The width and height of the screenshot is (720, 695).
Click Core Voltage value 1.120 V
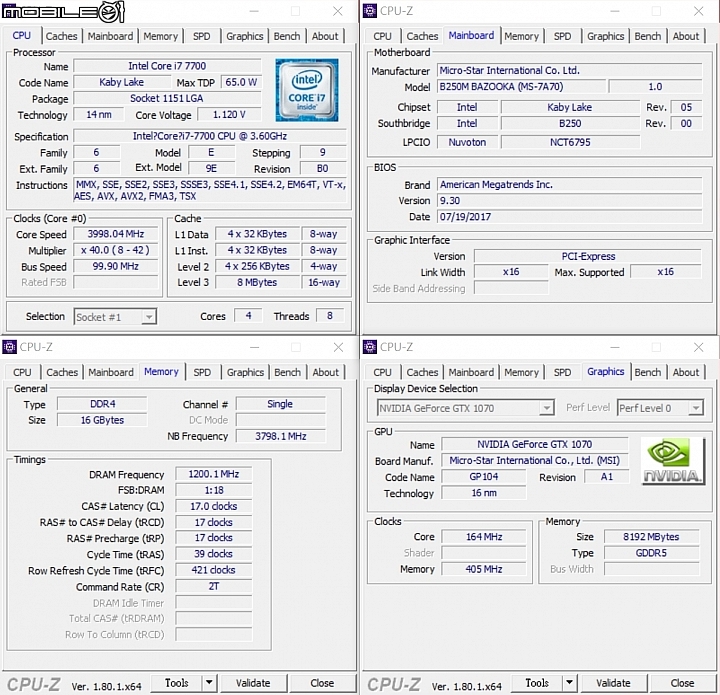(x=229, y=114)
